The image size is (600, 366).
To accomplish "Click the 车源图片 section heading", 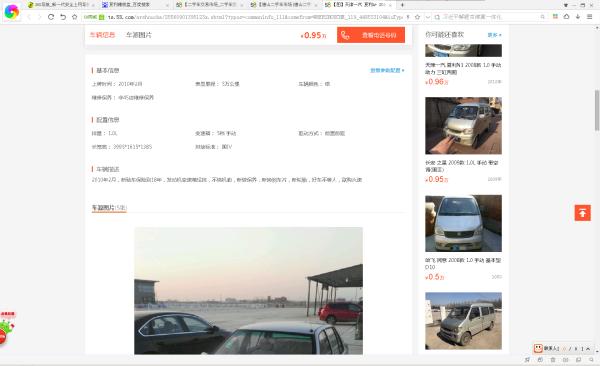I will (x=109, y=208).
